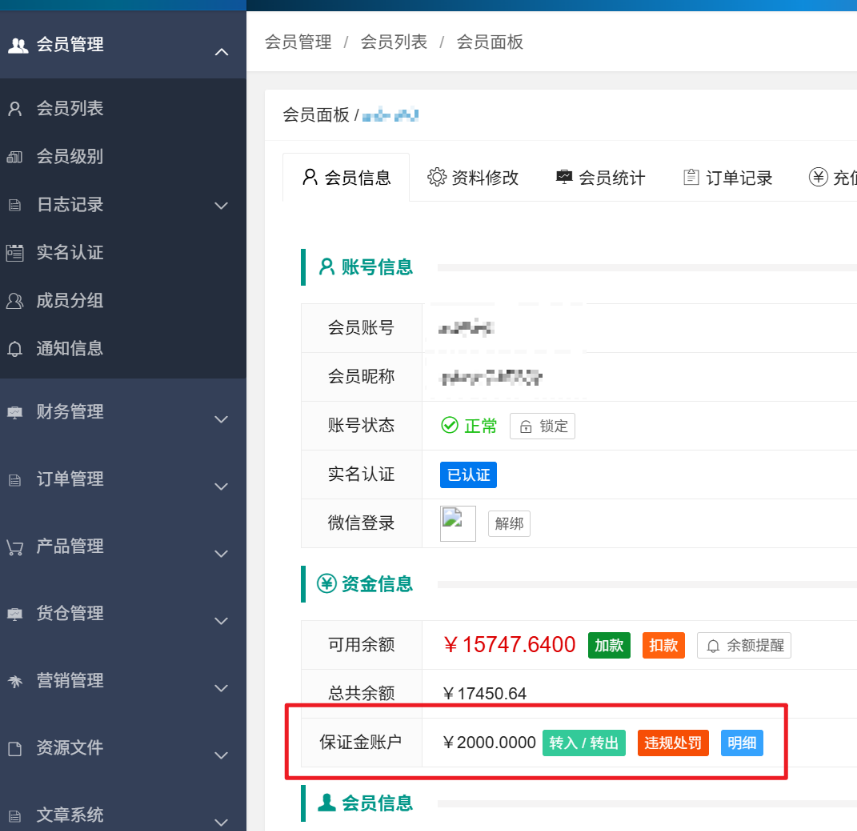Expand the 订单管理 menu section
The height and width of the screenshot is (831, 857).
222,486
